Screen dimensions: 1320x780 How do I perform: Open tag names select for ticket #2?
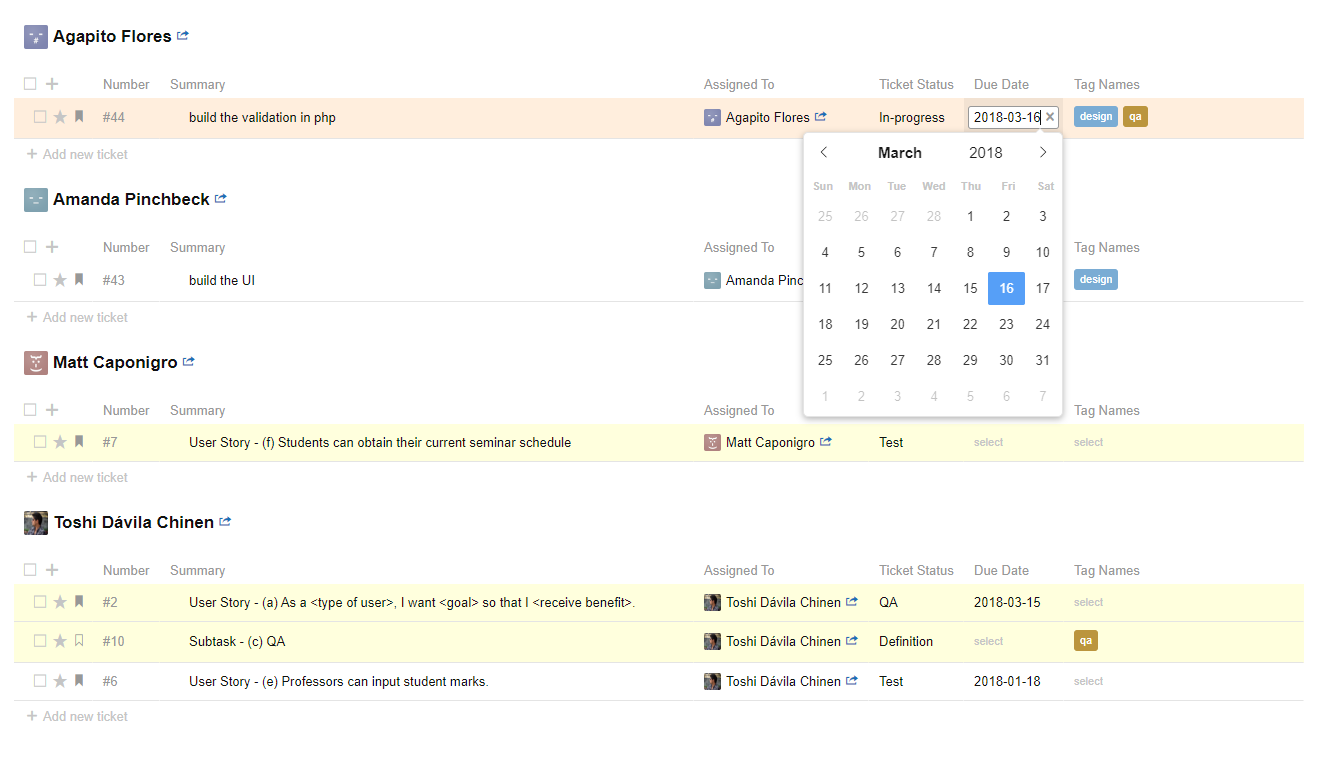pos(1089,602)
